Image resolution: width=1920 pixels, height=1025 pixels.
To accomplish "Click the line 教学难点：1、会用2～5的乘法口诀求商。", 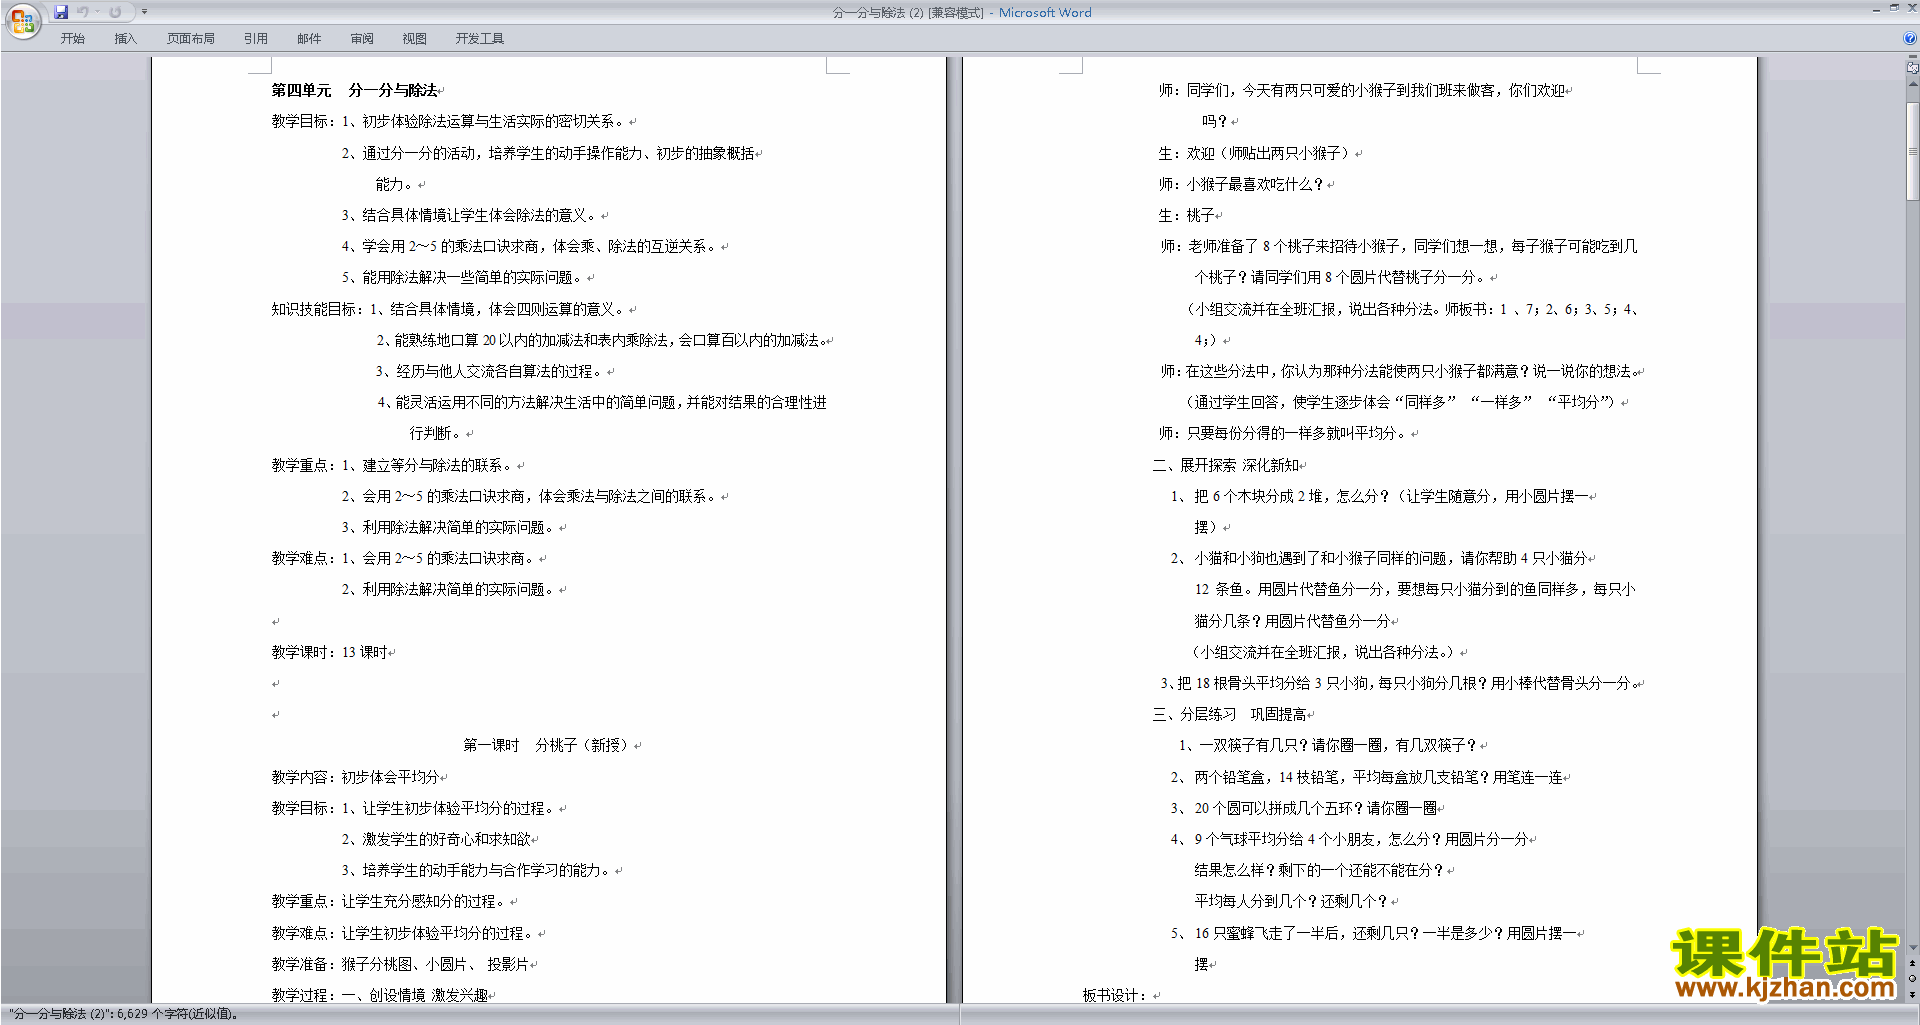I will click(x=404, y=558).
